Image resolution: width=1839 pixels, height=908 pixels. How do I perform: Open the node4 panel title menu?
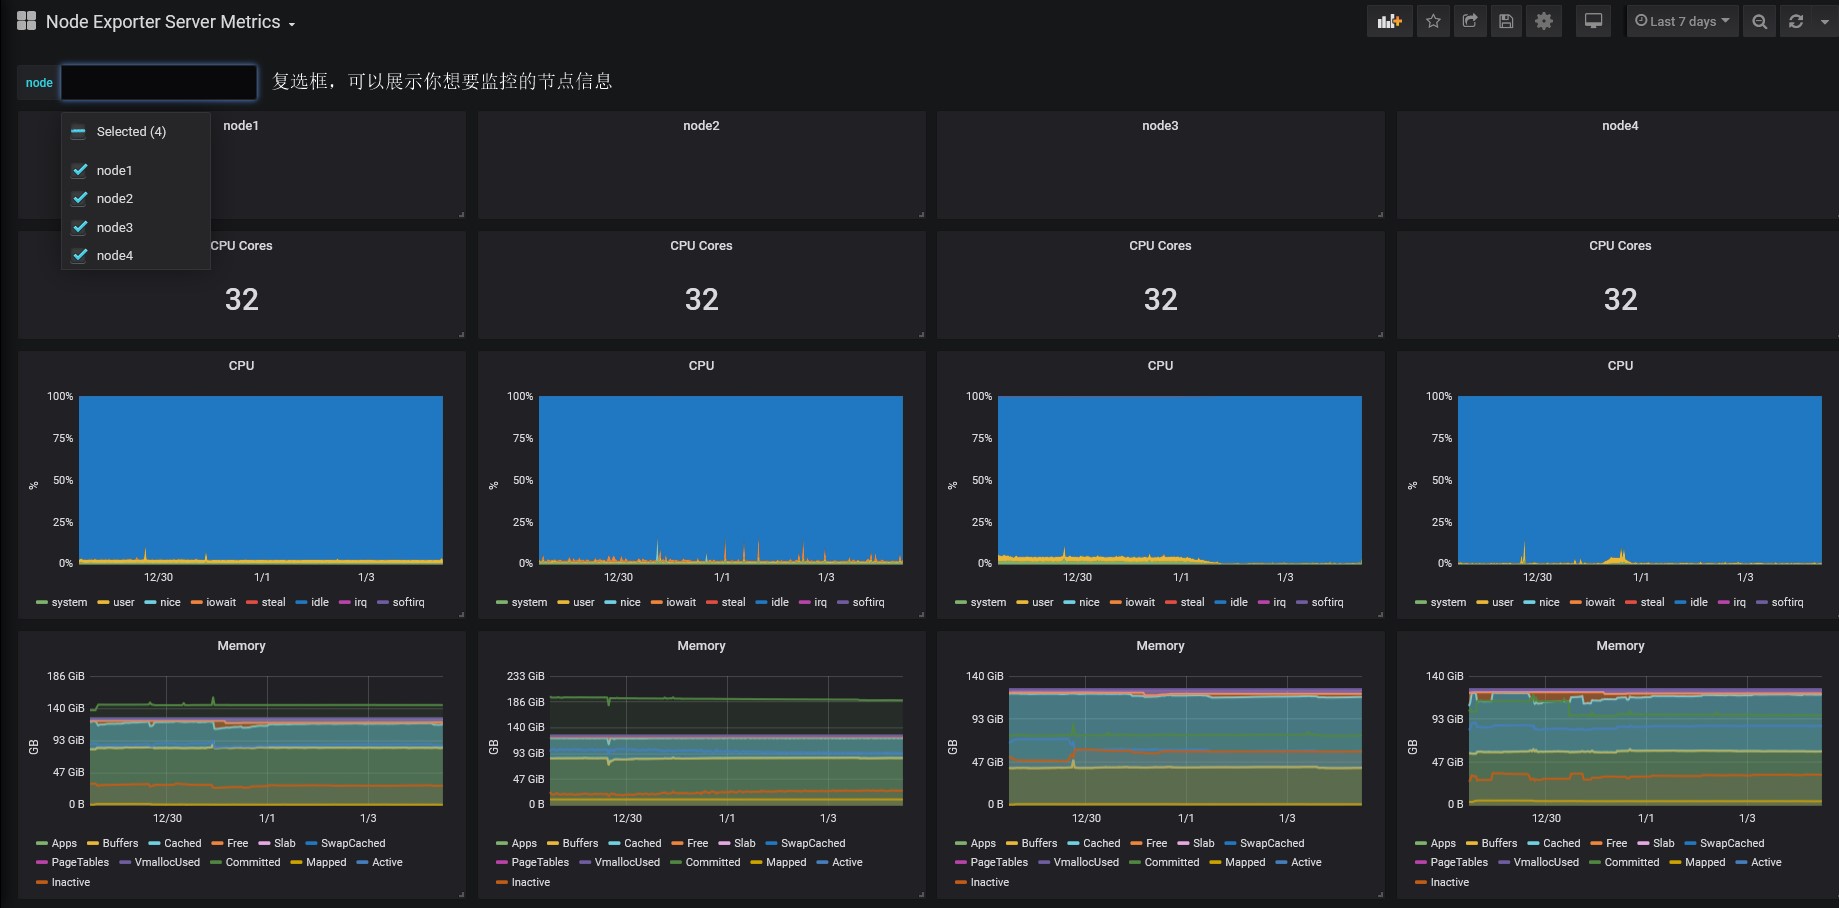(1620, 125)
